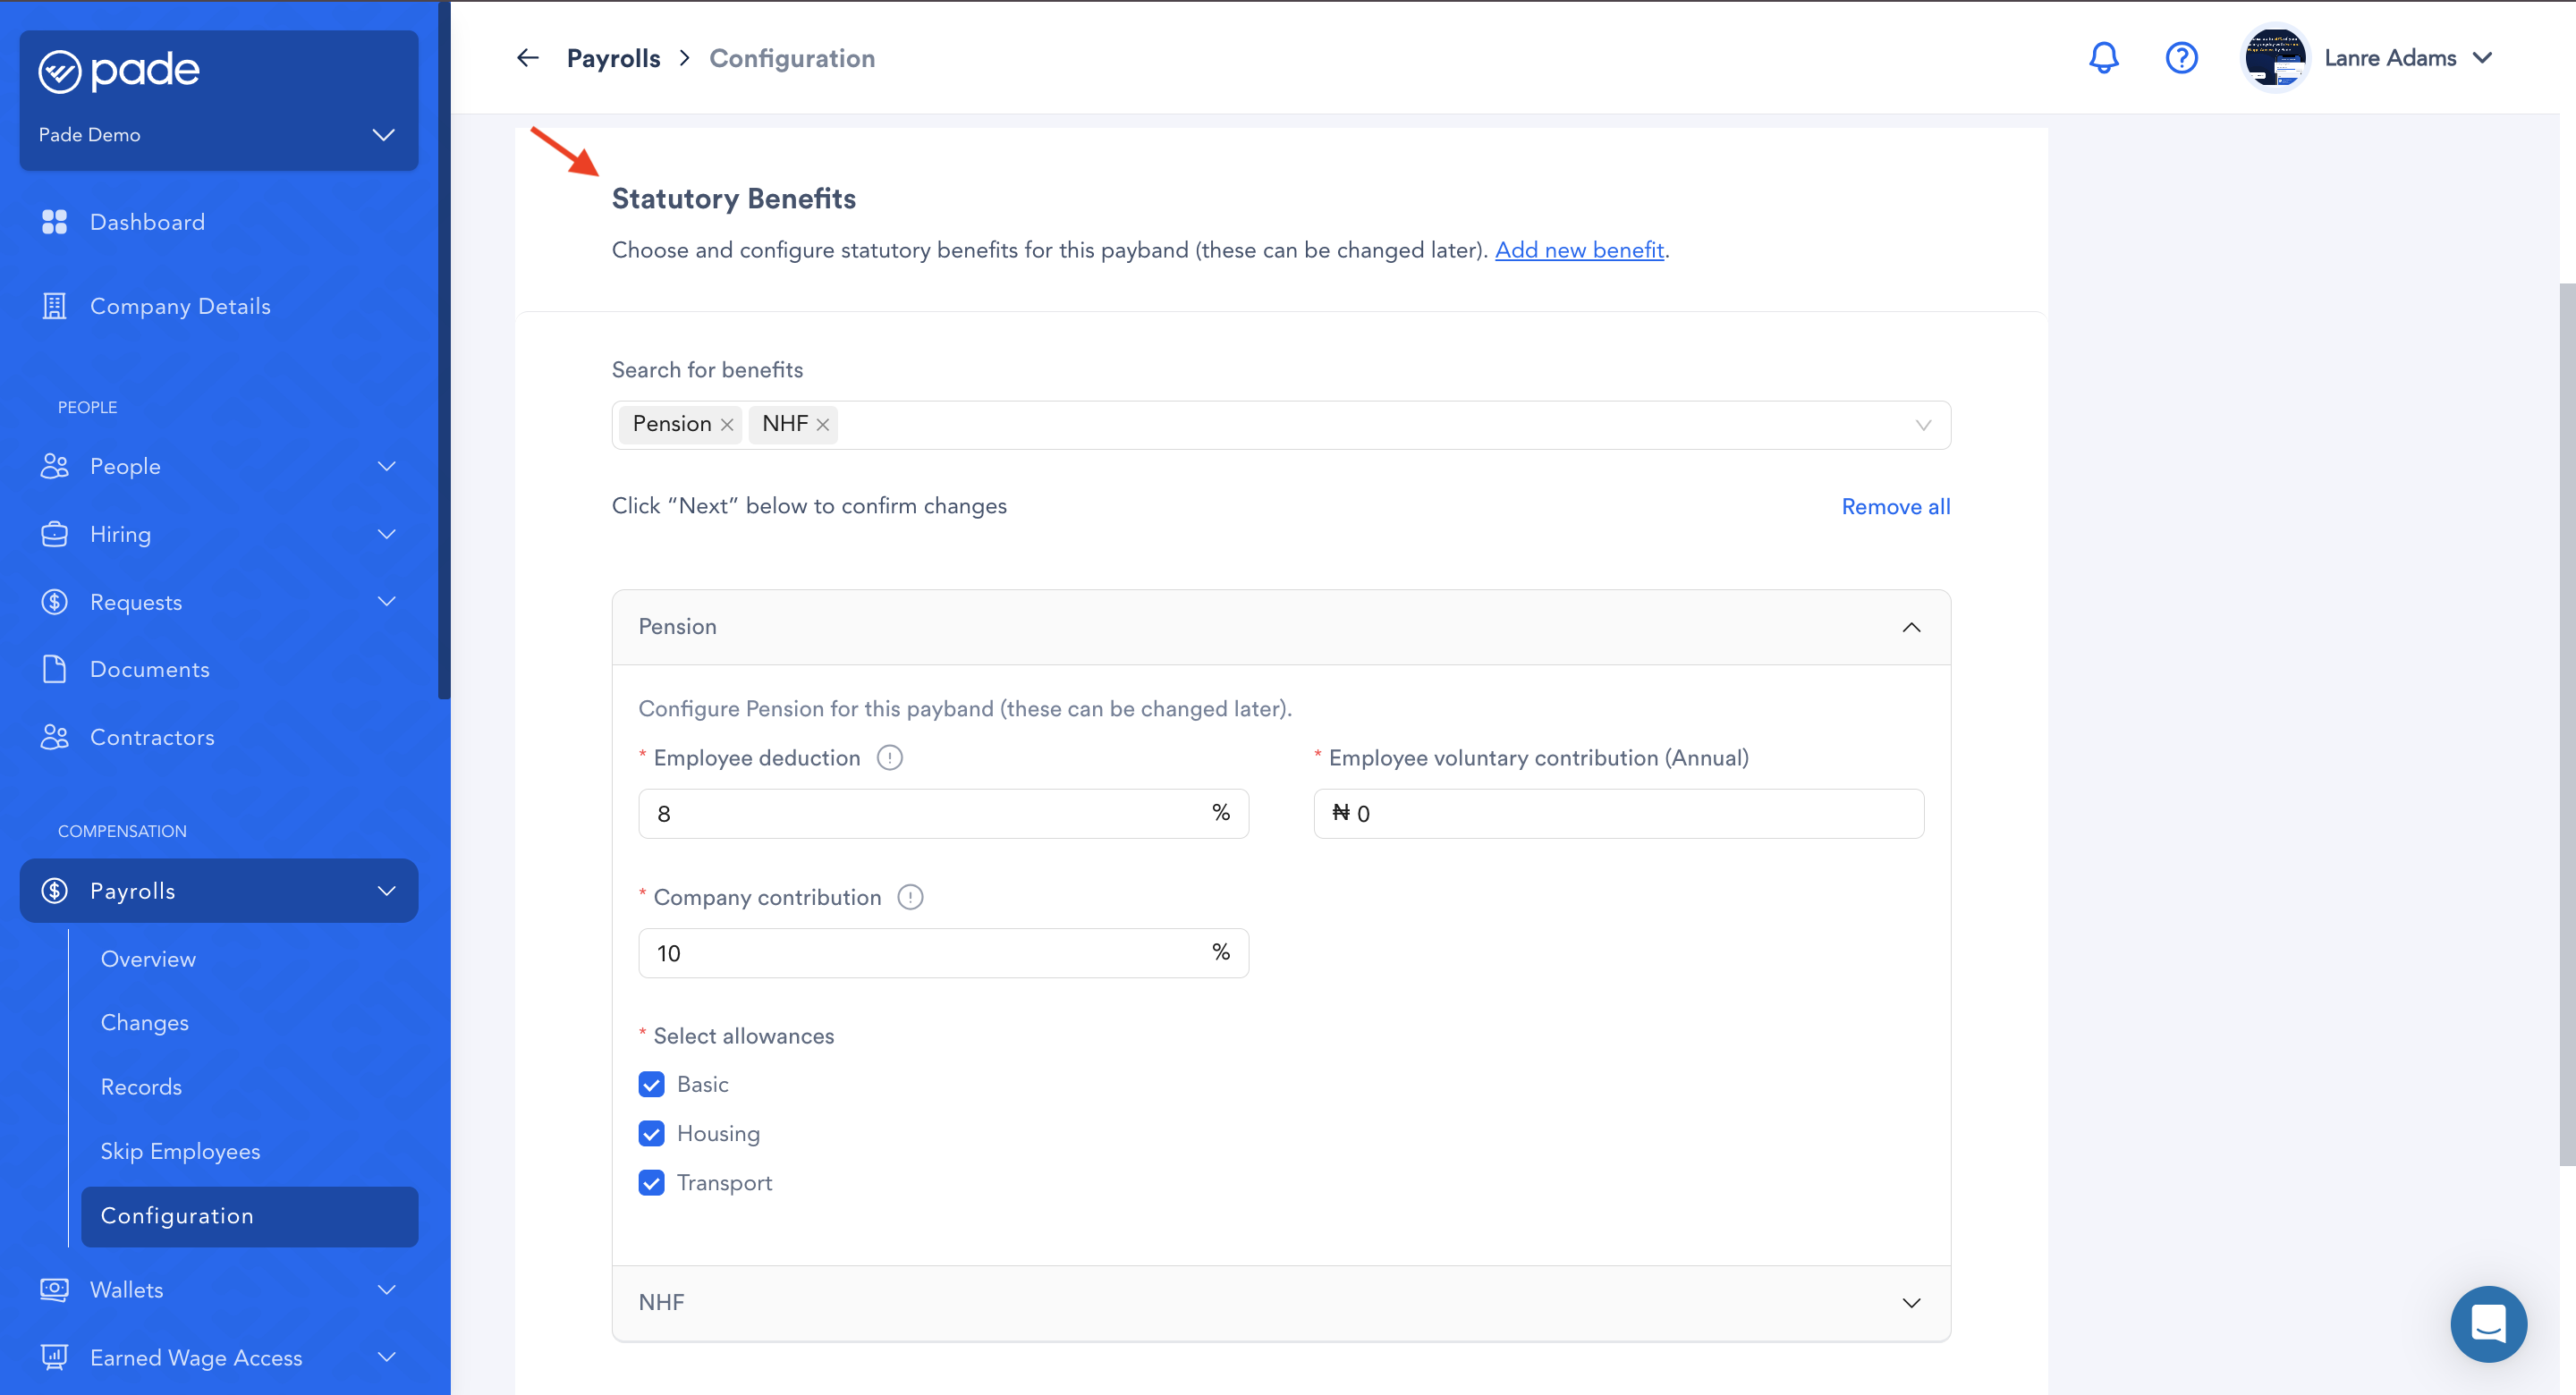Click the notification bell icon
Screen dimensions: 2576x1395
tap(2103, 58)
